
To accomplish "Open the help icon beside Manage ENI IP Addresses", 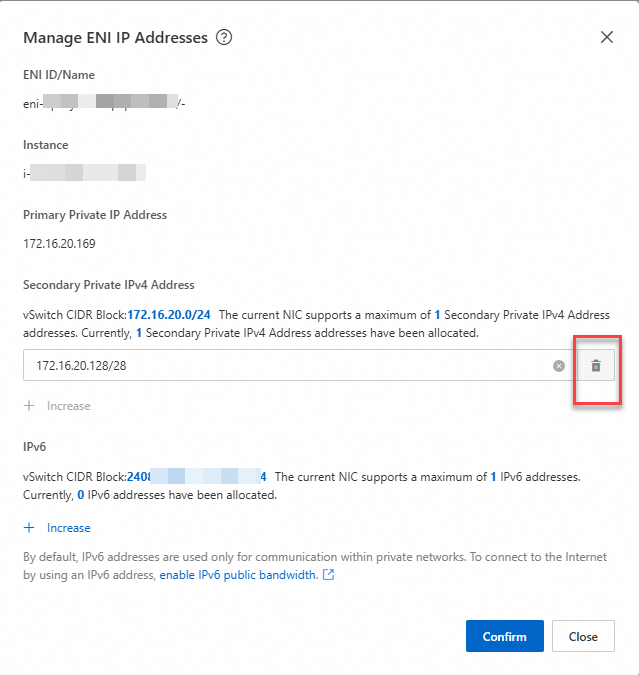I will (x=224, y=37).
